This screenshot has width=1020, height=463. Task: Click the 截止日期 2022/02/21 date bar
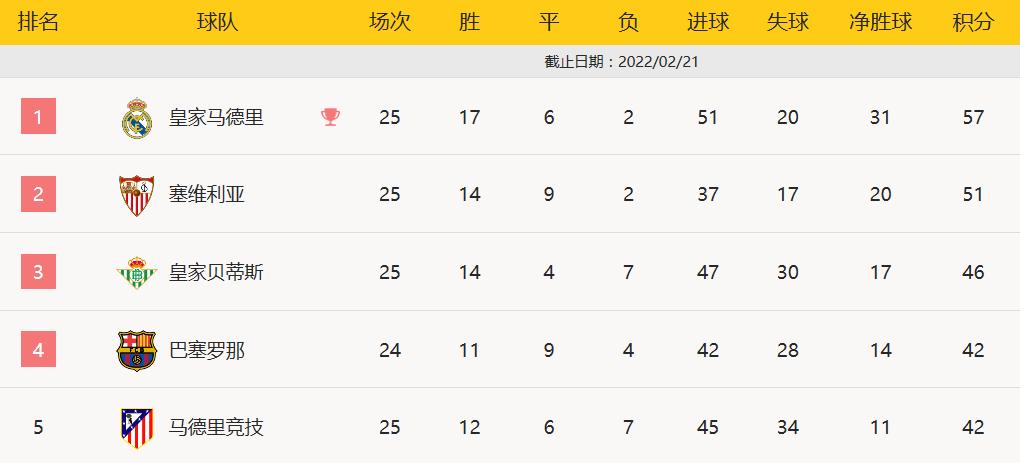pos(618,61)
